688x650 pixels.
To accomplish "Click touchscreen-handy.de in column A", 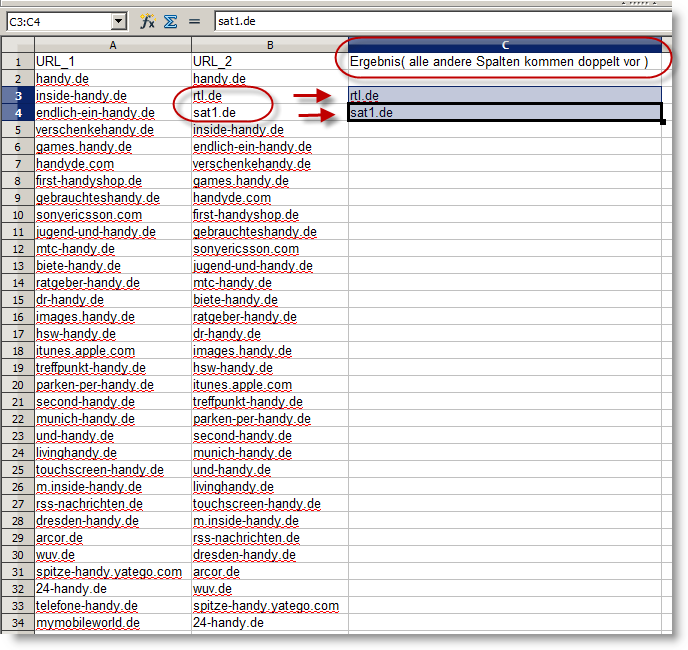I will click(x=113, y=470).
